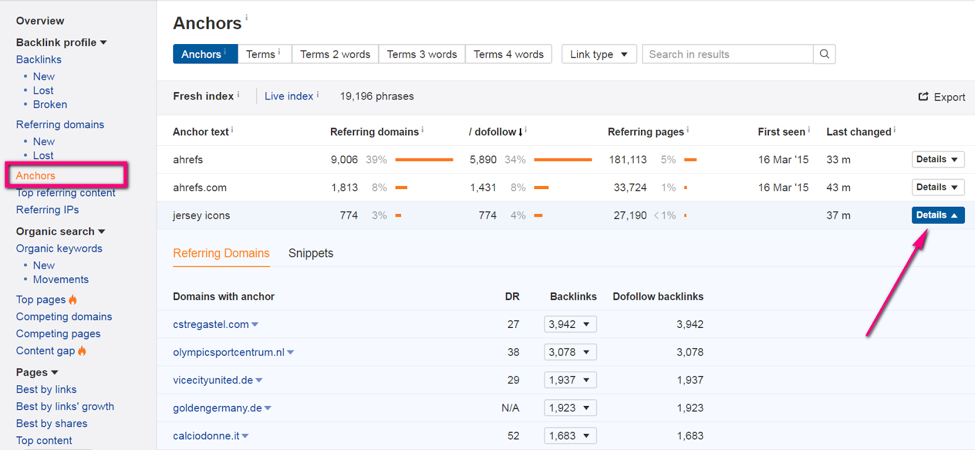The height and width of the screenshot is (450, 975).
Task: Open the Link type dropdown
Action: (599, 54)
